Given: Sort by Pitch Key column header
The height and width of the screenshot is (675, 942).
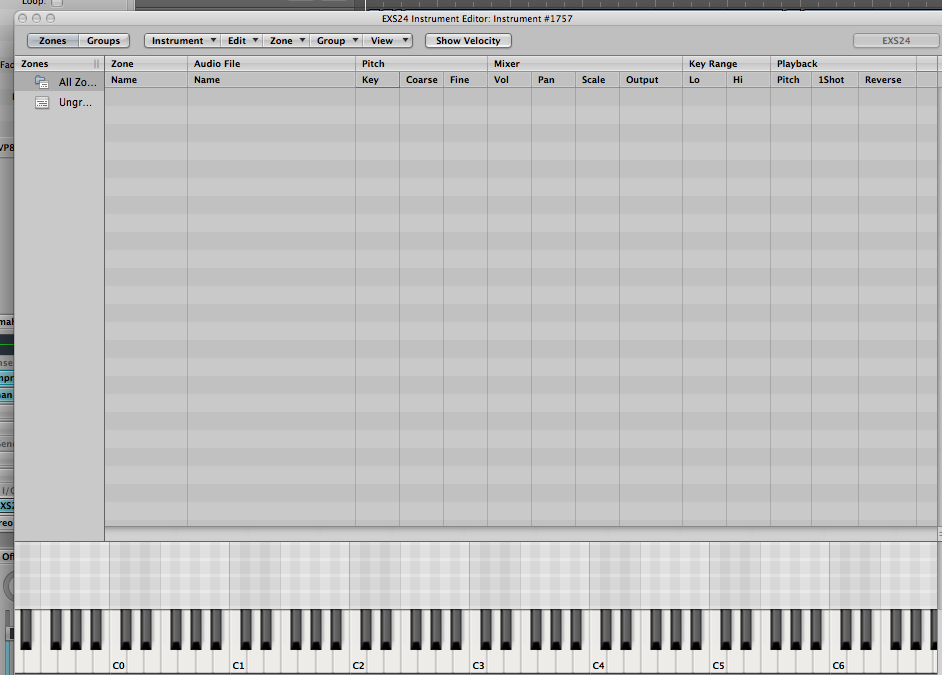Looking at the screenshot, I should [377, 80].
